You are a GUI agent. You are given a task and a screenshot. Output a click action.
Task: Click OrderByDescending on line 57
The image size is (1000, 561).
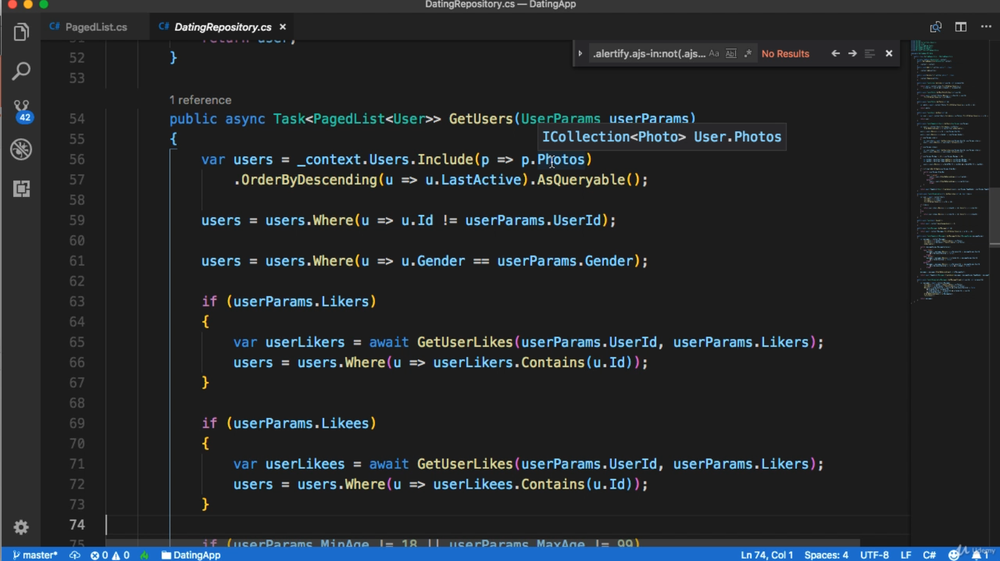[x=309, y=180]
